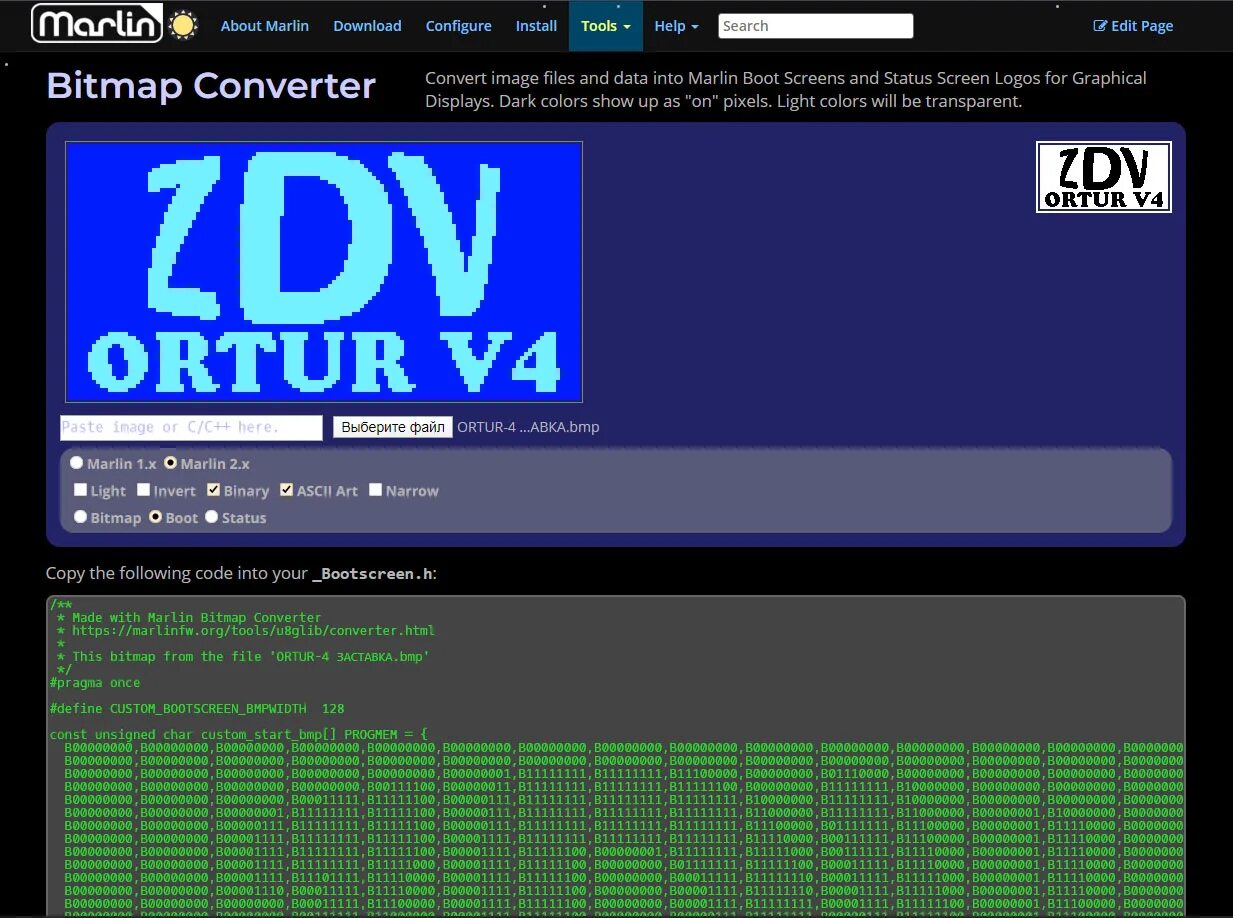
Task: Expand the Tools dropdown menu
Action: point(606,26)
